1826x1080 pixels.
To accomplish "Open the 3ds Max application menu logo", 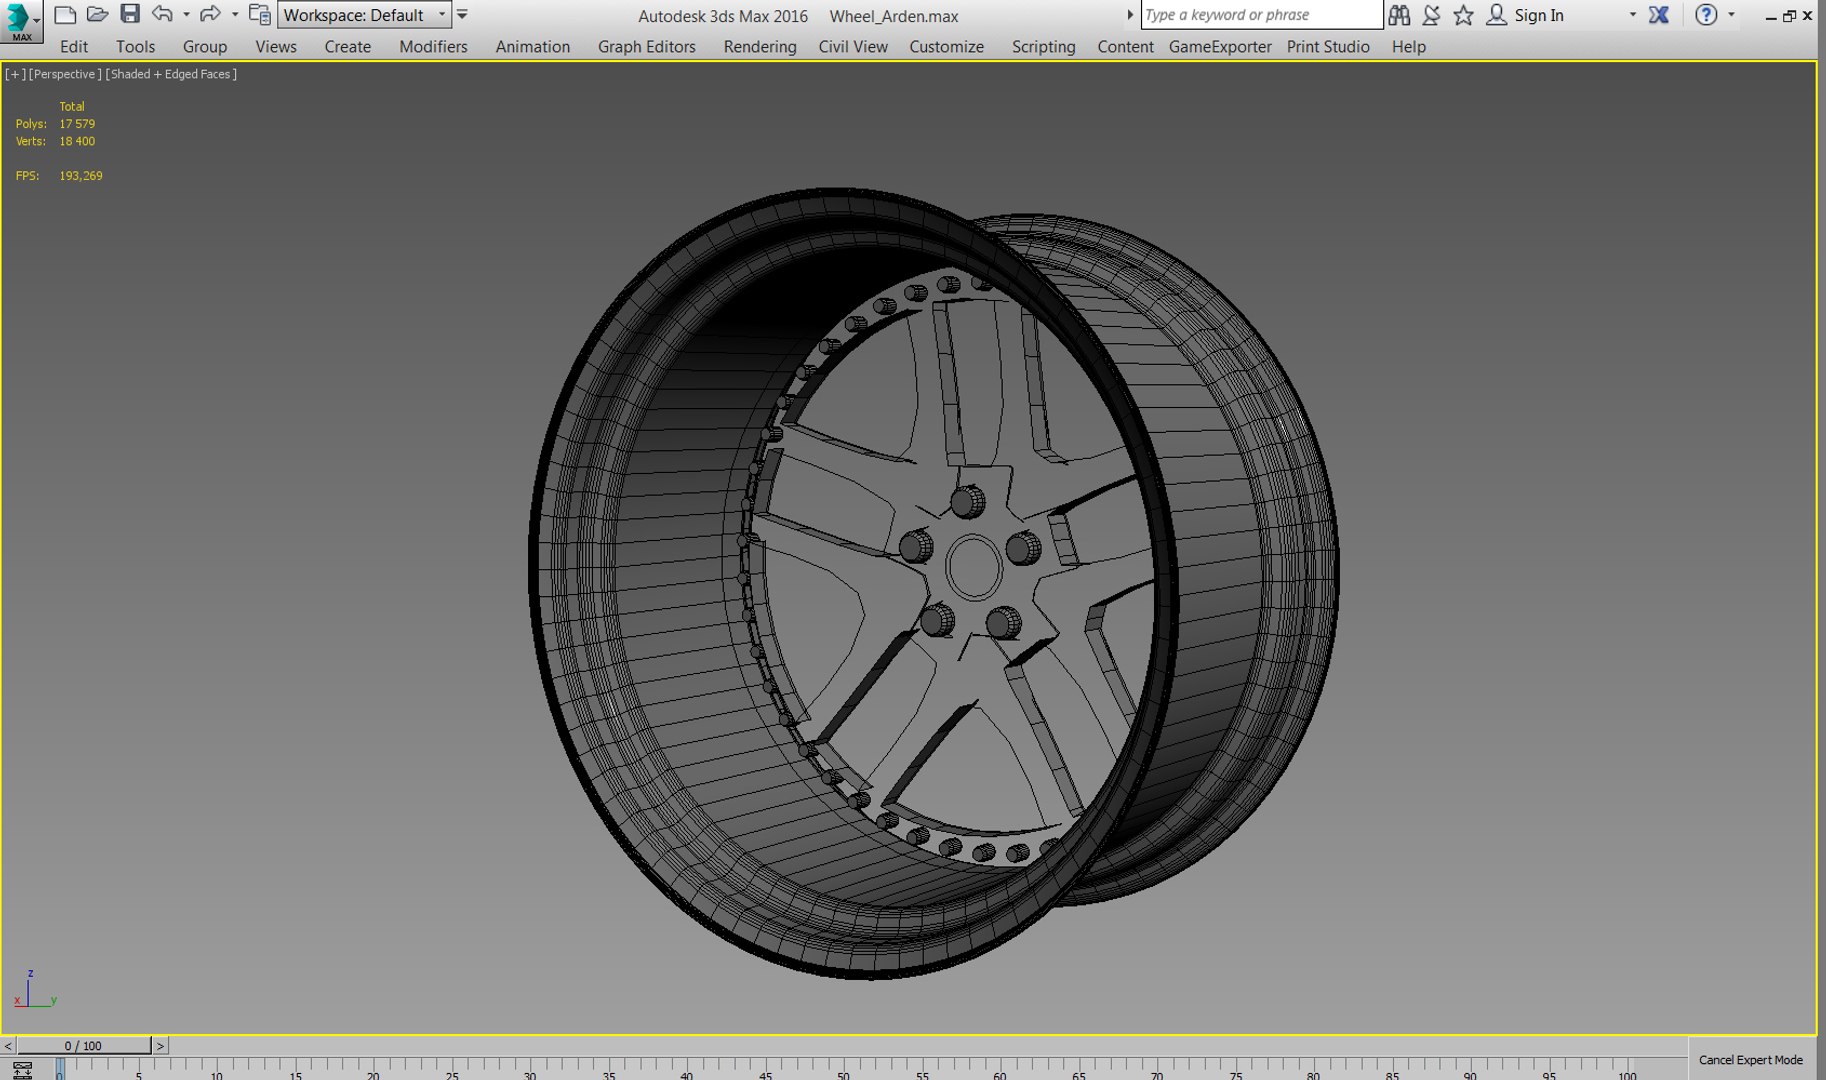I will click(x=21, y=21).
